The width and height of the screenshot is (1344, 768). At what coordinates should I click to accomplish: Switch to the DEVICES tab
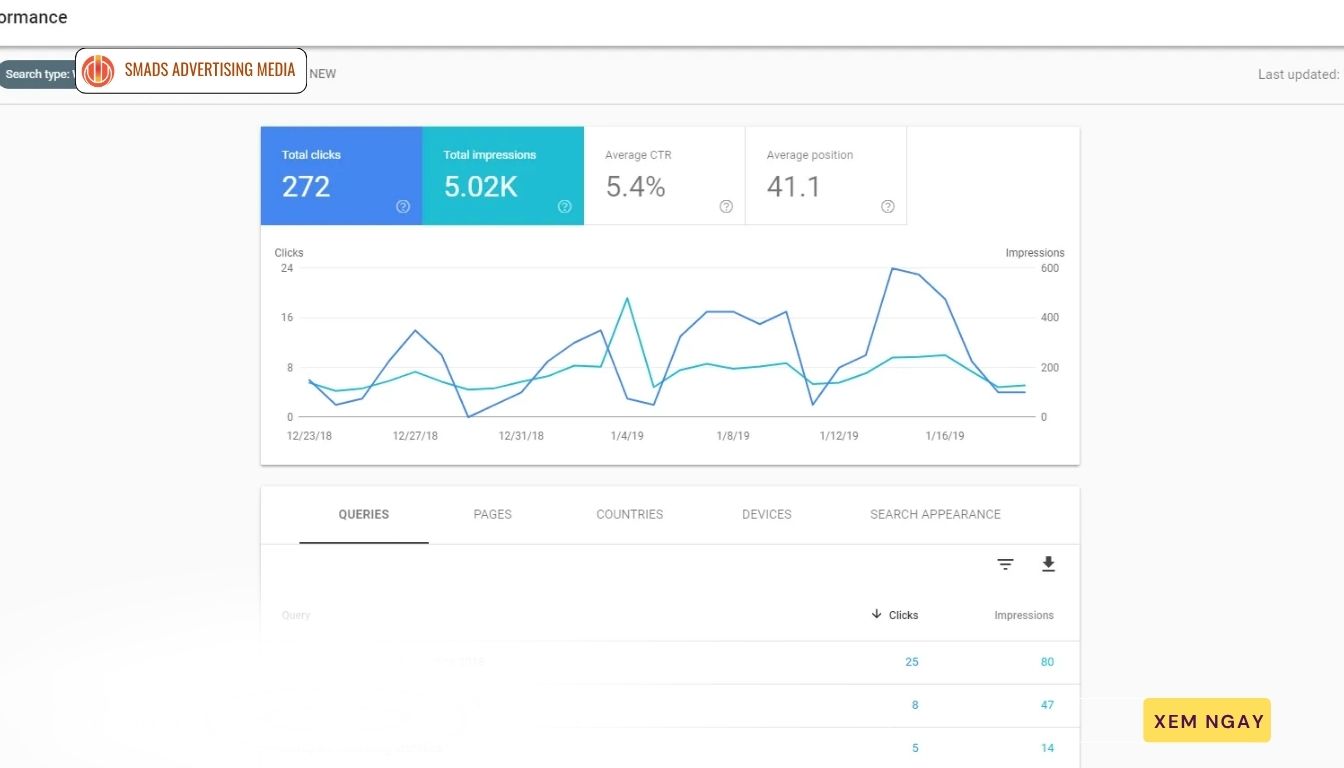coord(766,514)
